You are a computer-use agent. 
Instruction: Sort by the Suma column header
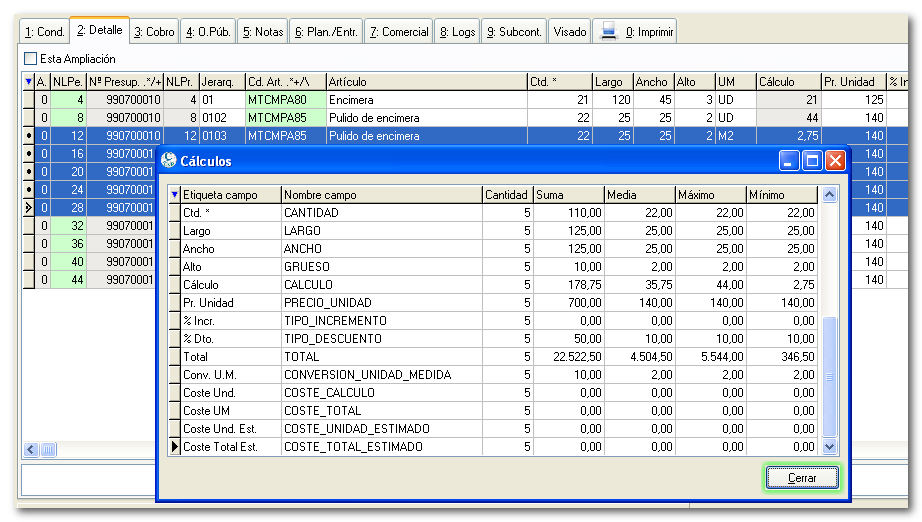[x=569, y=195]
